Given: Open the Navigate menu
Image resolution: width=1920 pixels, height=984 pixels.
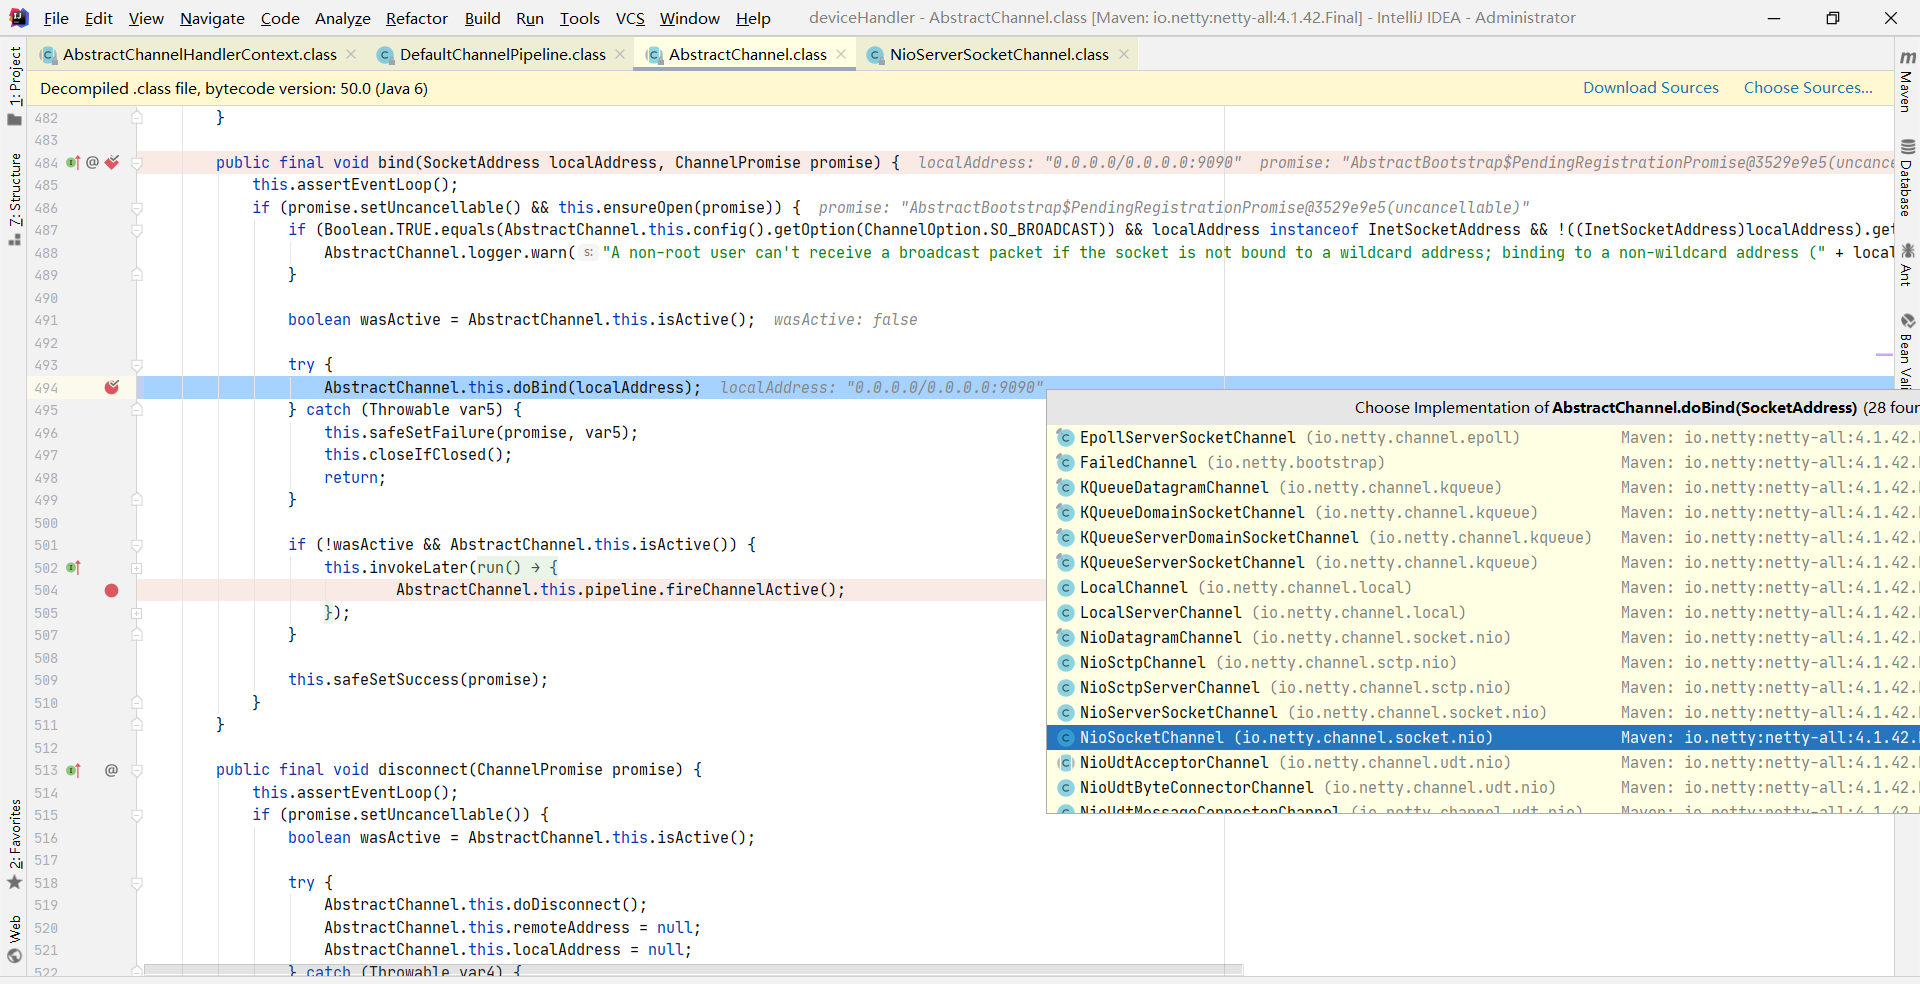Looking at the screenshot, I should coord(212,18).
